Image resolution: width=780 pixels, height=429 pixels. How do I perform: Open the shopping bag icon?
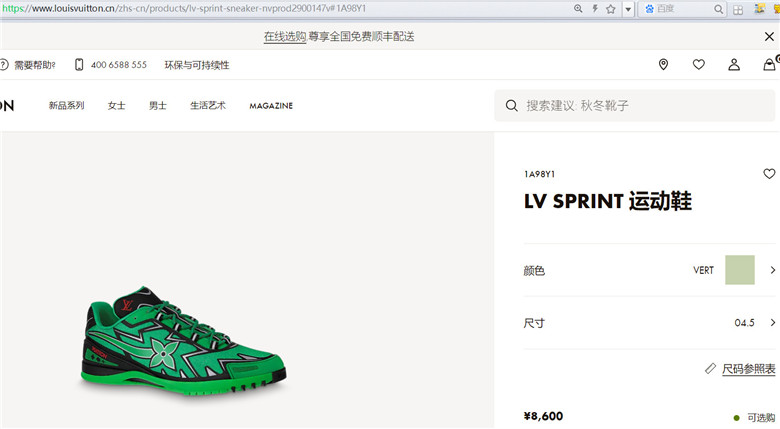[x=770, y=65]
